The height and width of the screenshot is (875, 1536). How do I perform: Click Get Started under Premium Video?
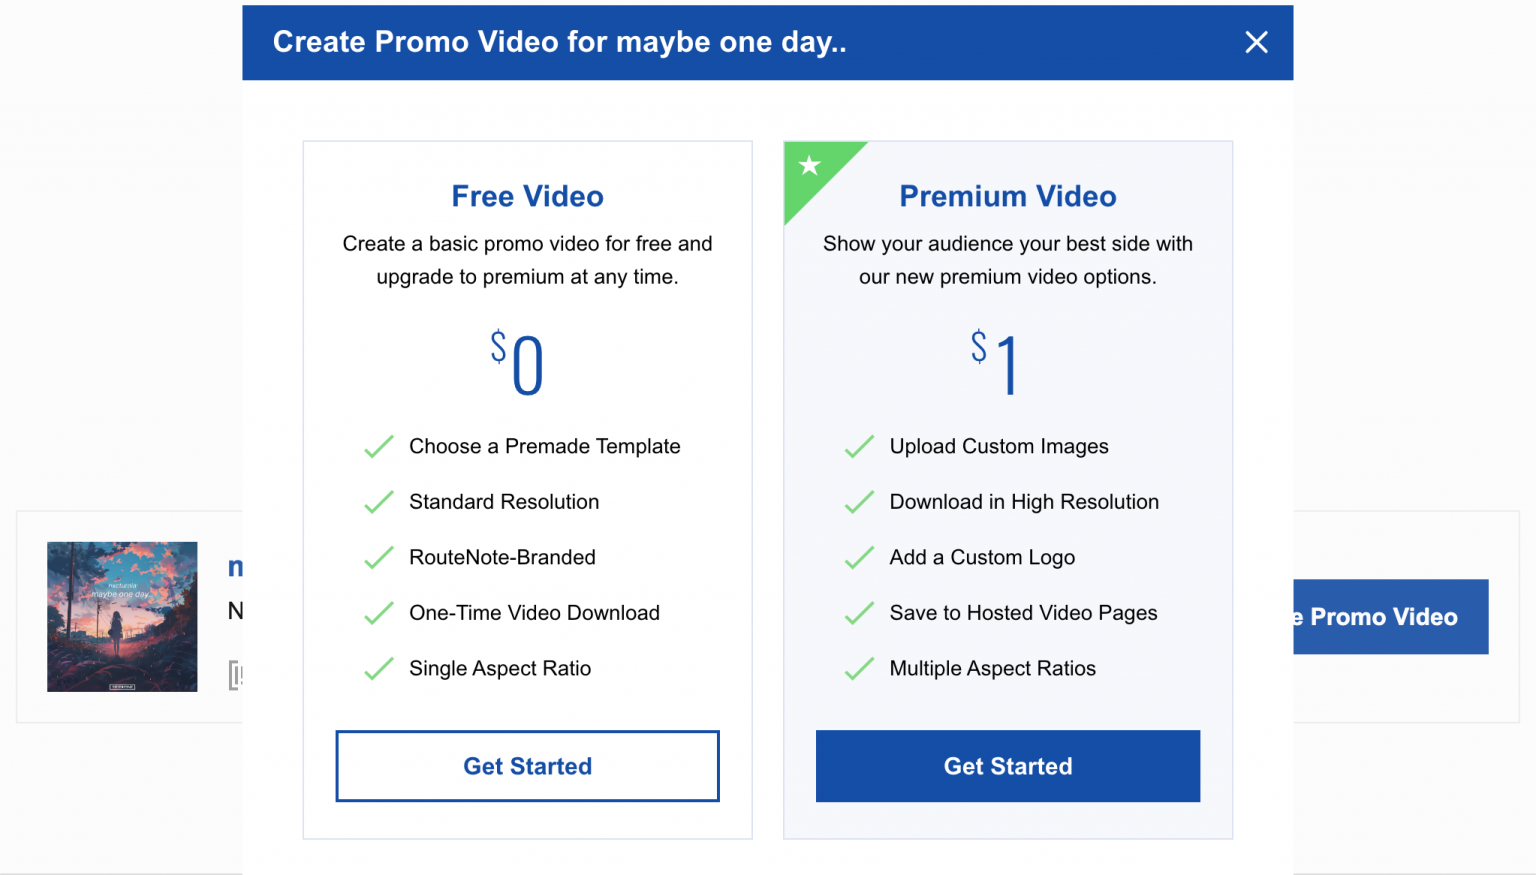tap(1008, 766)
